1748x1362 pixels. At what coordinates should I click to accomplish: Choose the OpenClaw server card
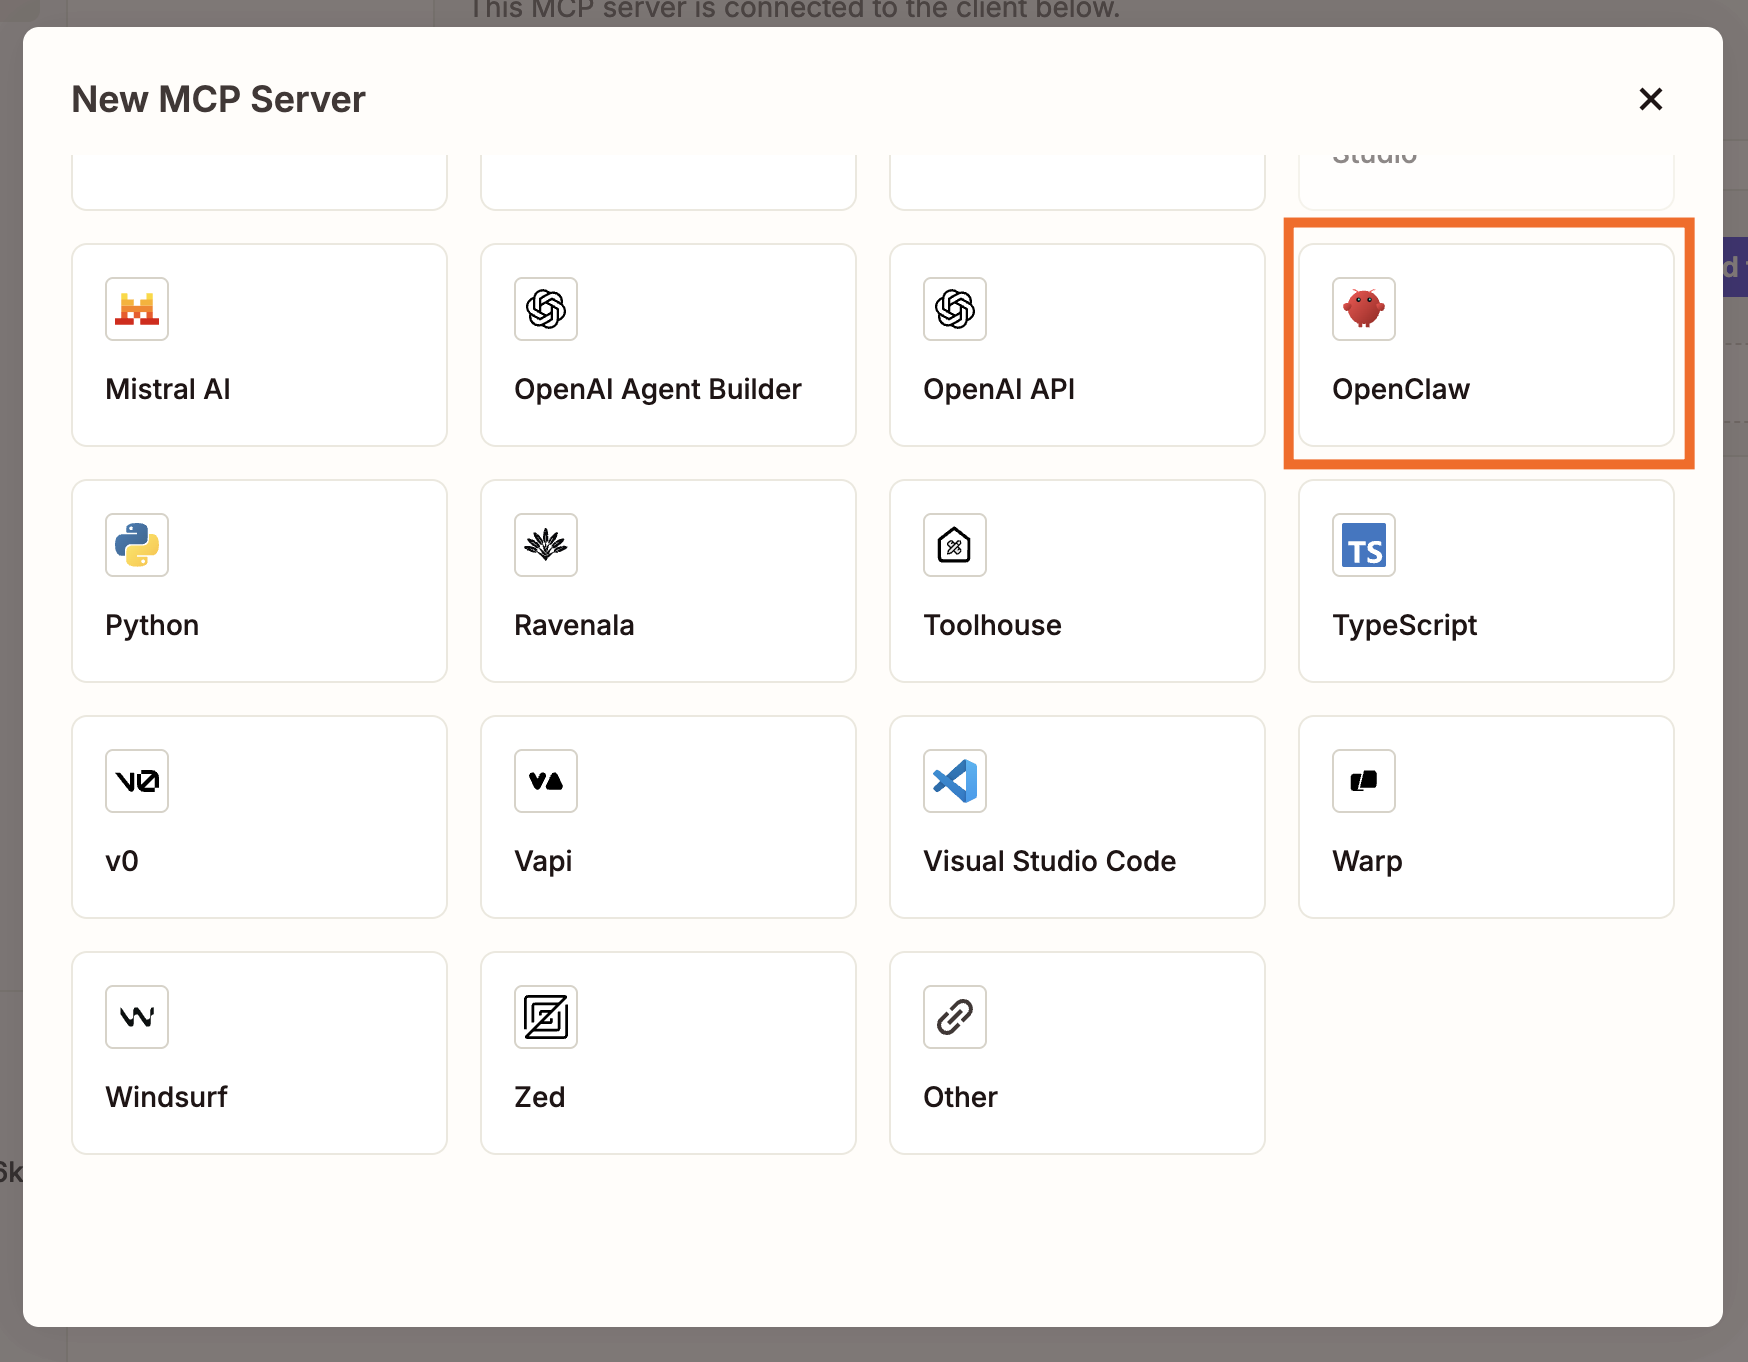1486,345
